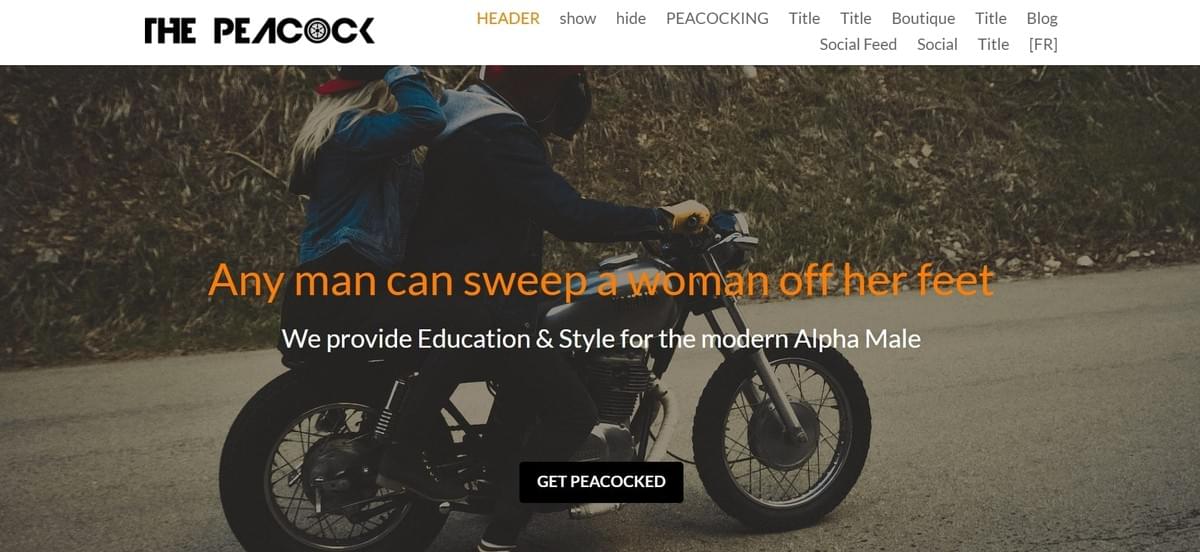Select the show nav link
The image size is (1200, 552).
(x=578, y=18)
